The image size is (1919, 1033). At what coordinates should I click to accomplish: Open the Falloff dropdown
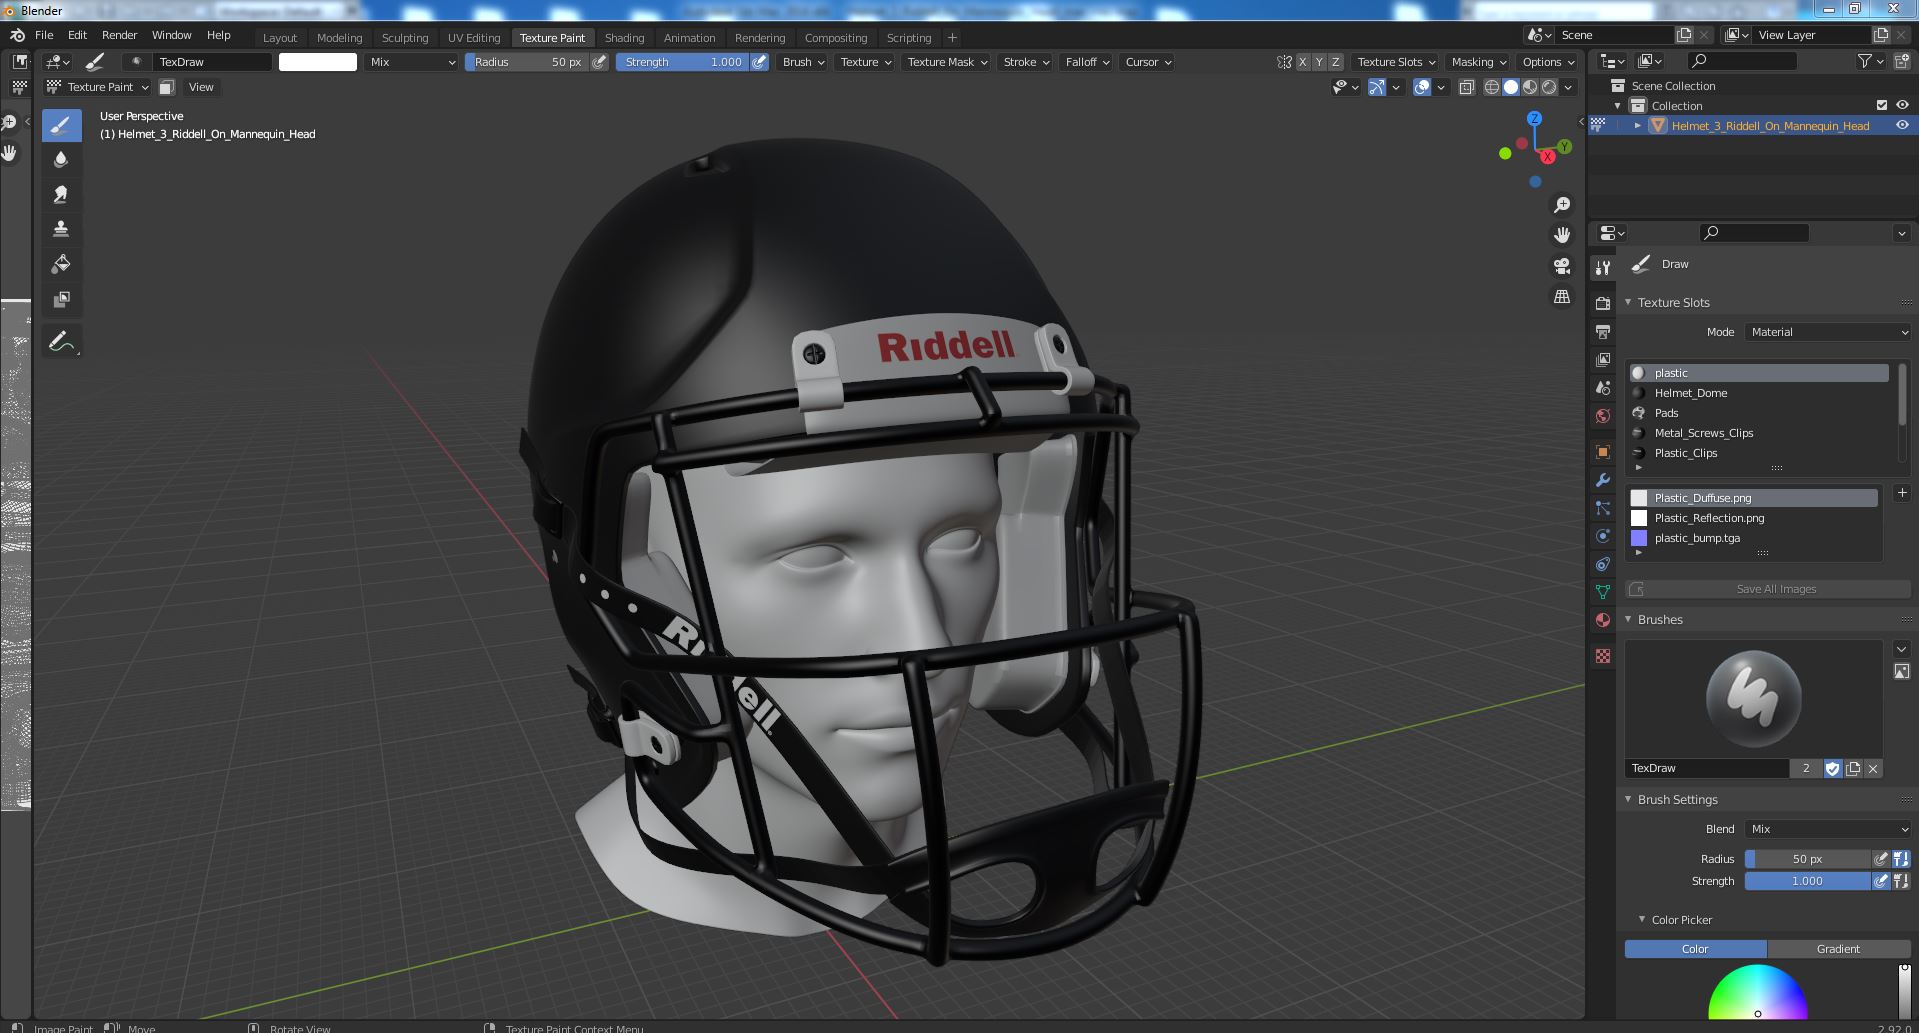pos(1087,62)
